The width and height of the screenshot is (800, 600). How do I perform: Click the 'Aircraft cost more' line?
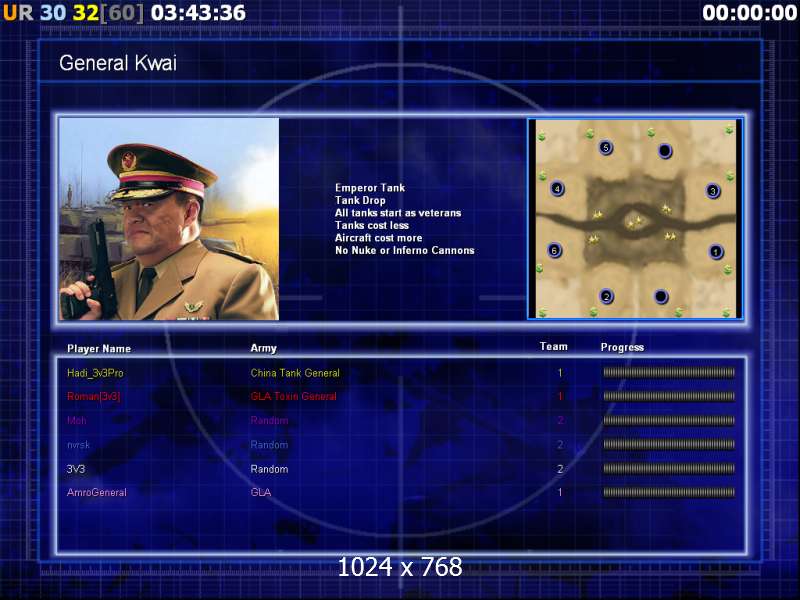tap(379, 238)
